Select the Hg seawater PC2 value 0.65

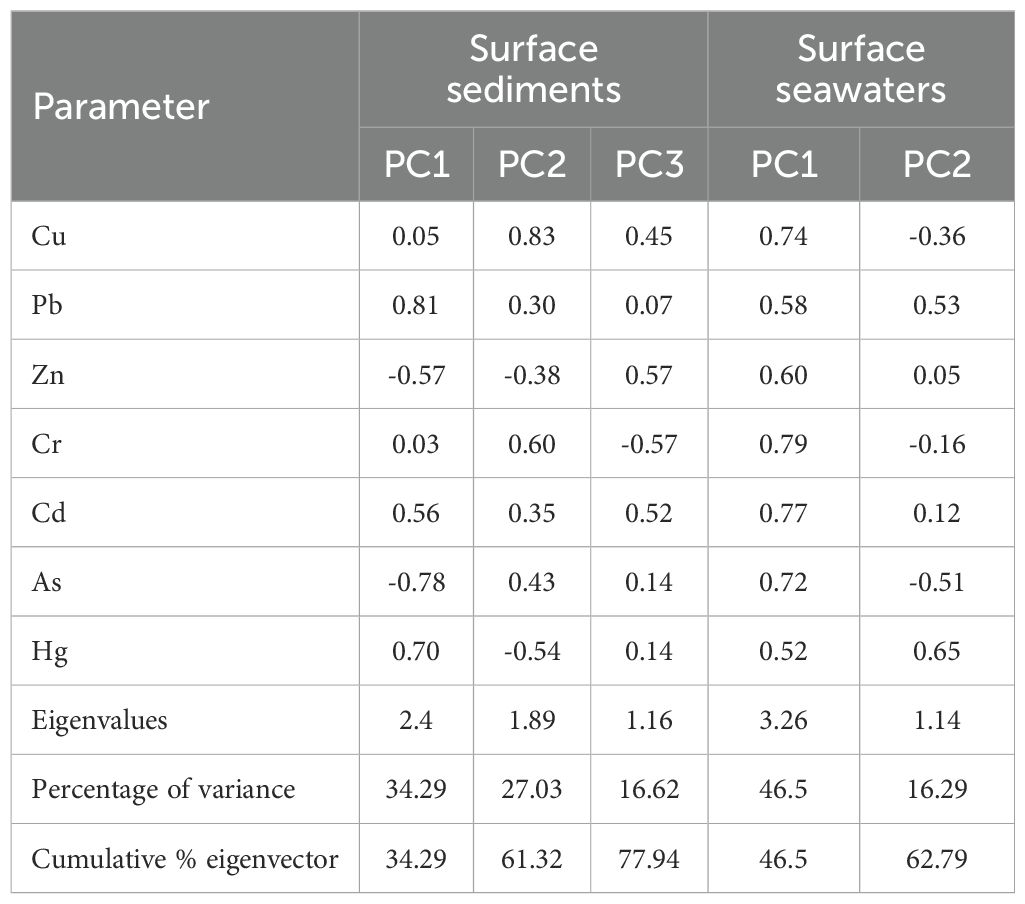coord(937,651)
